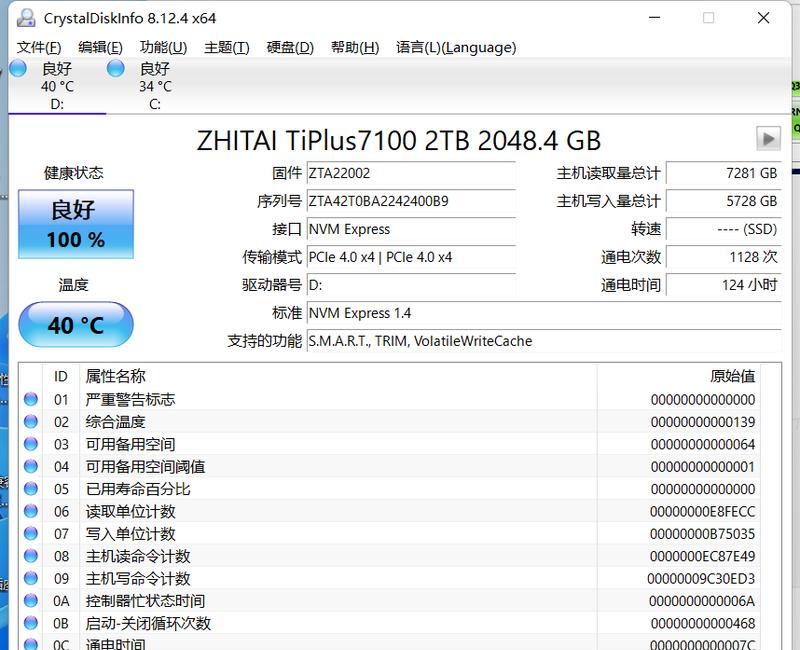Click the status orb for ID 0B row
Image resolution: width=800 pixels, height=650 pixels.
31,623
